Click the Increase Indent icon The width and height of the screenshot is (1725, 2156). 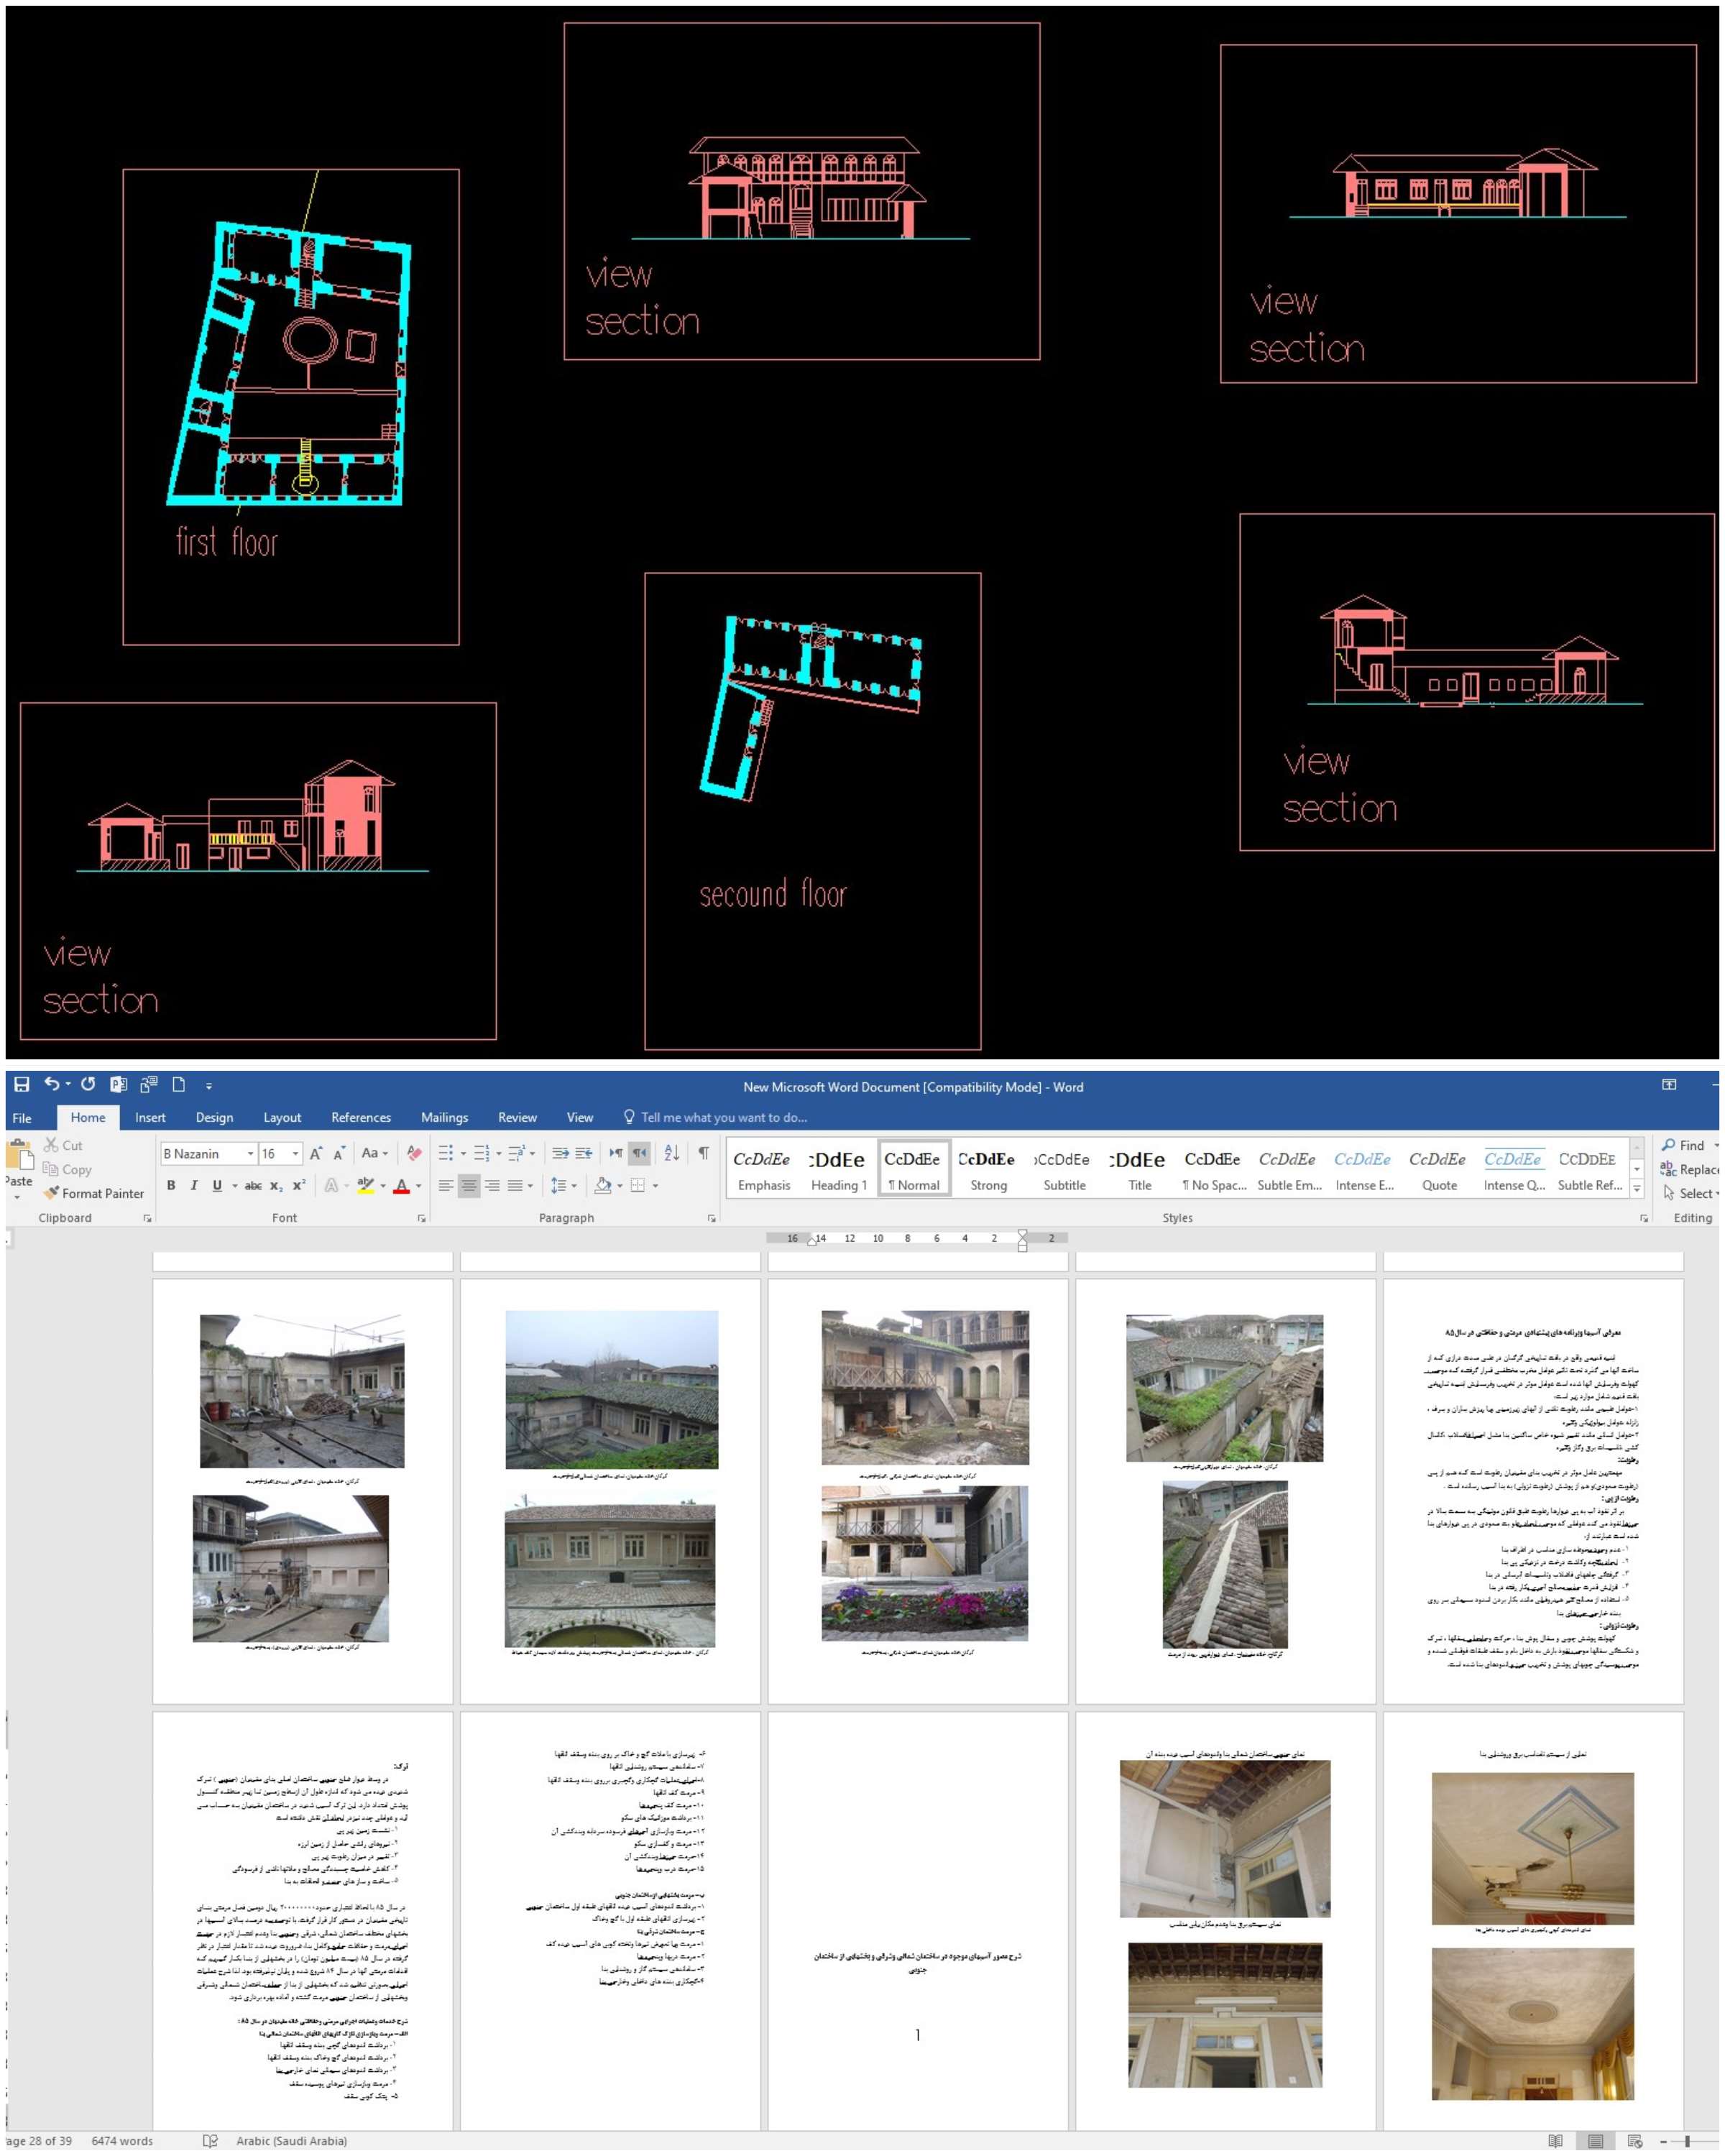584,1153
